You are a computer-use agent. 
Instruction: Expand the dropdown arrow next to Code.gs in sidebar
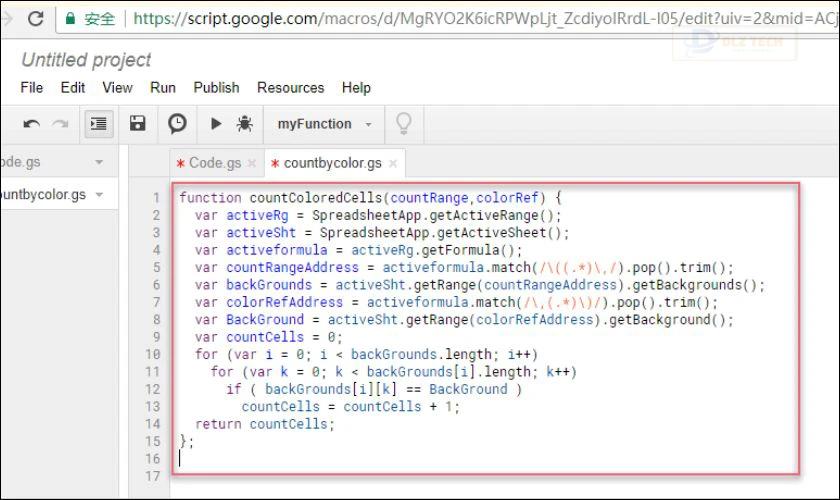pyautogui.click(x=99, y=162)
